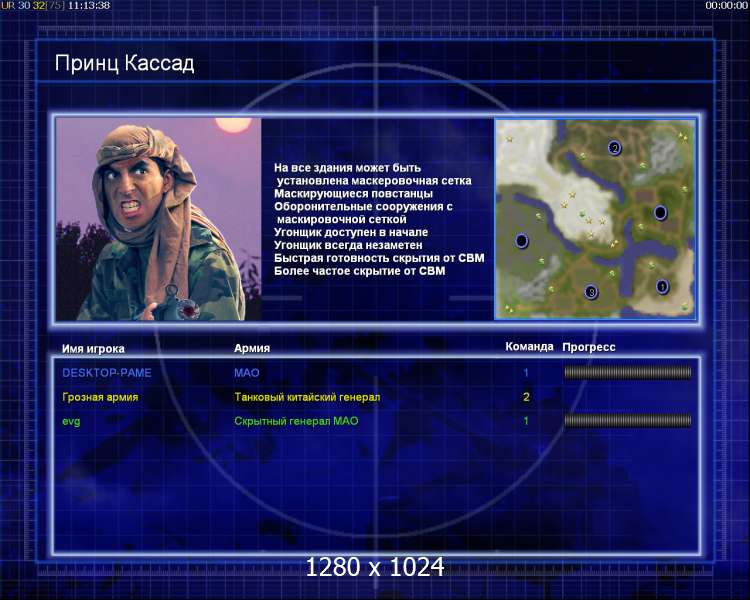This screenshot has width=750, height=600.
Task: Click army 'МАО' in DESKTOP-PAME row
Action: (x=247, y=373)
